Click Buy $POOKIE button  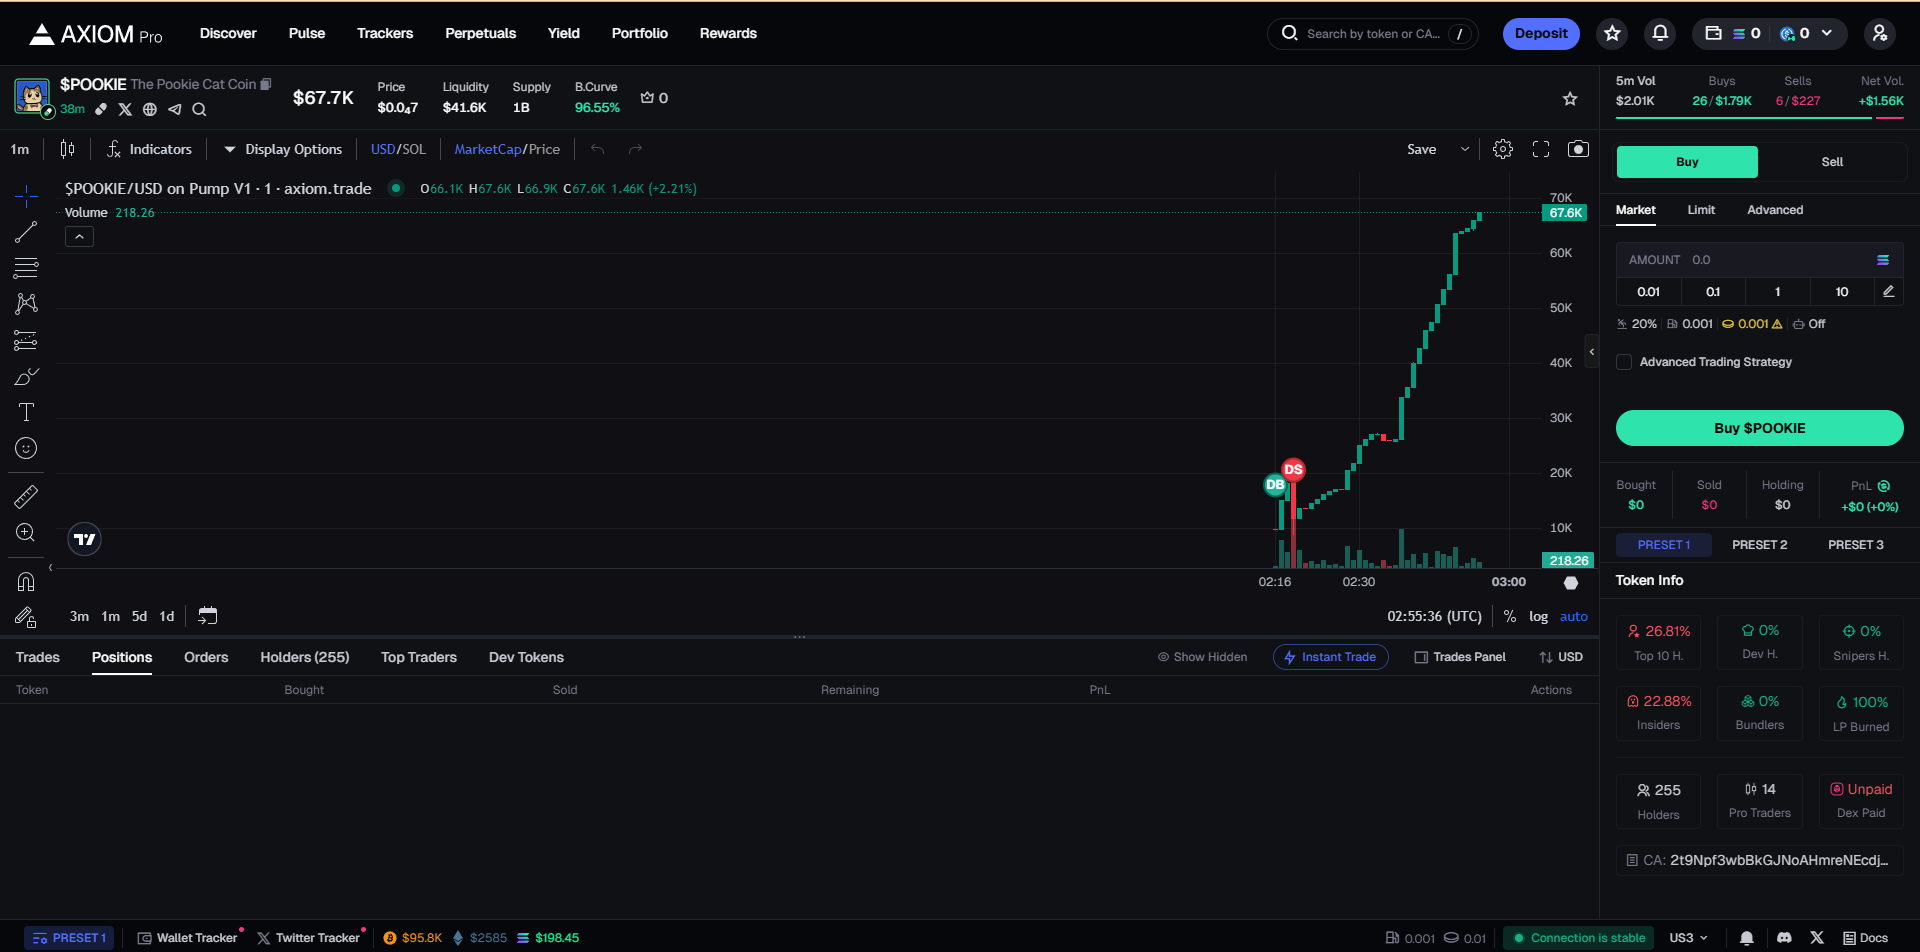(x=1760, y=428)
